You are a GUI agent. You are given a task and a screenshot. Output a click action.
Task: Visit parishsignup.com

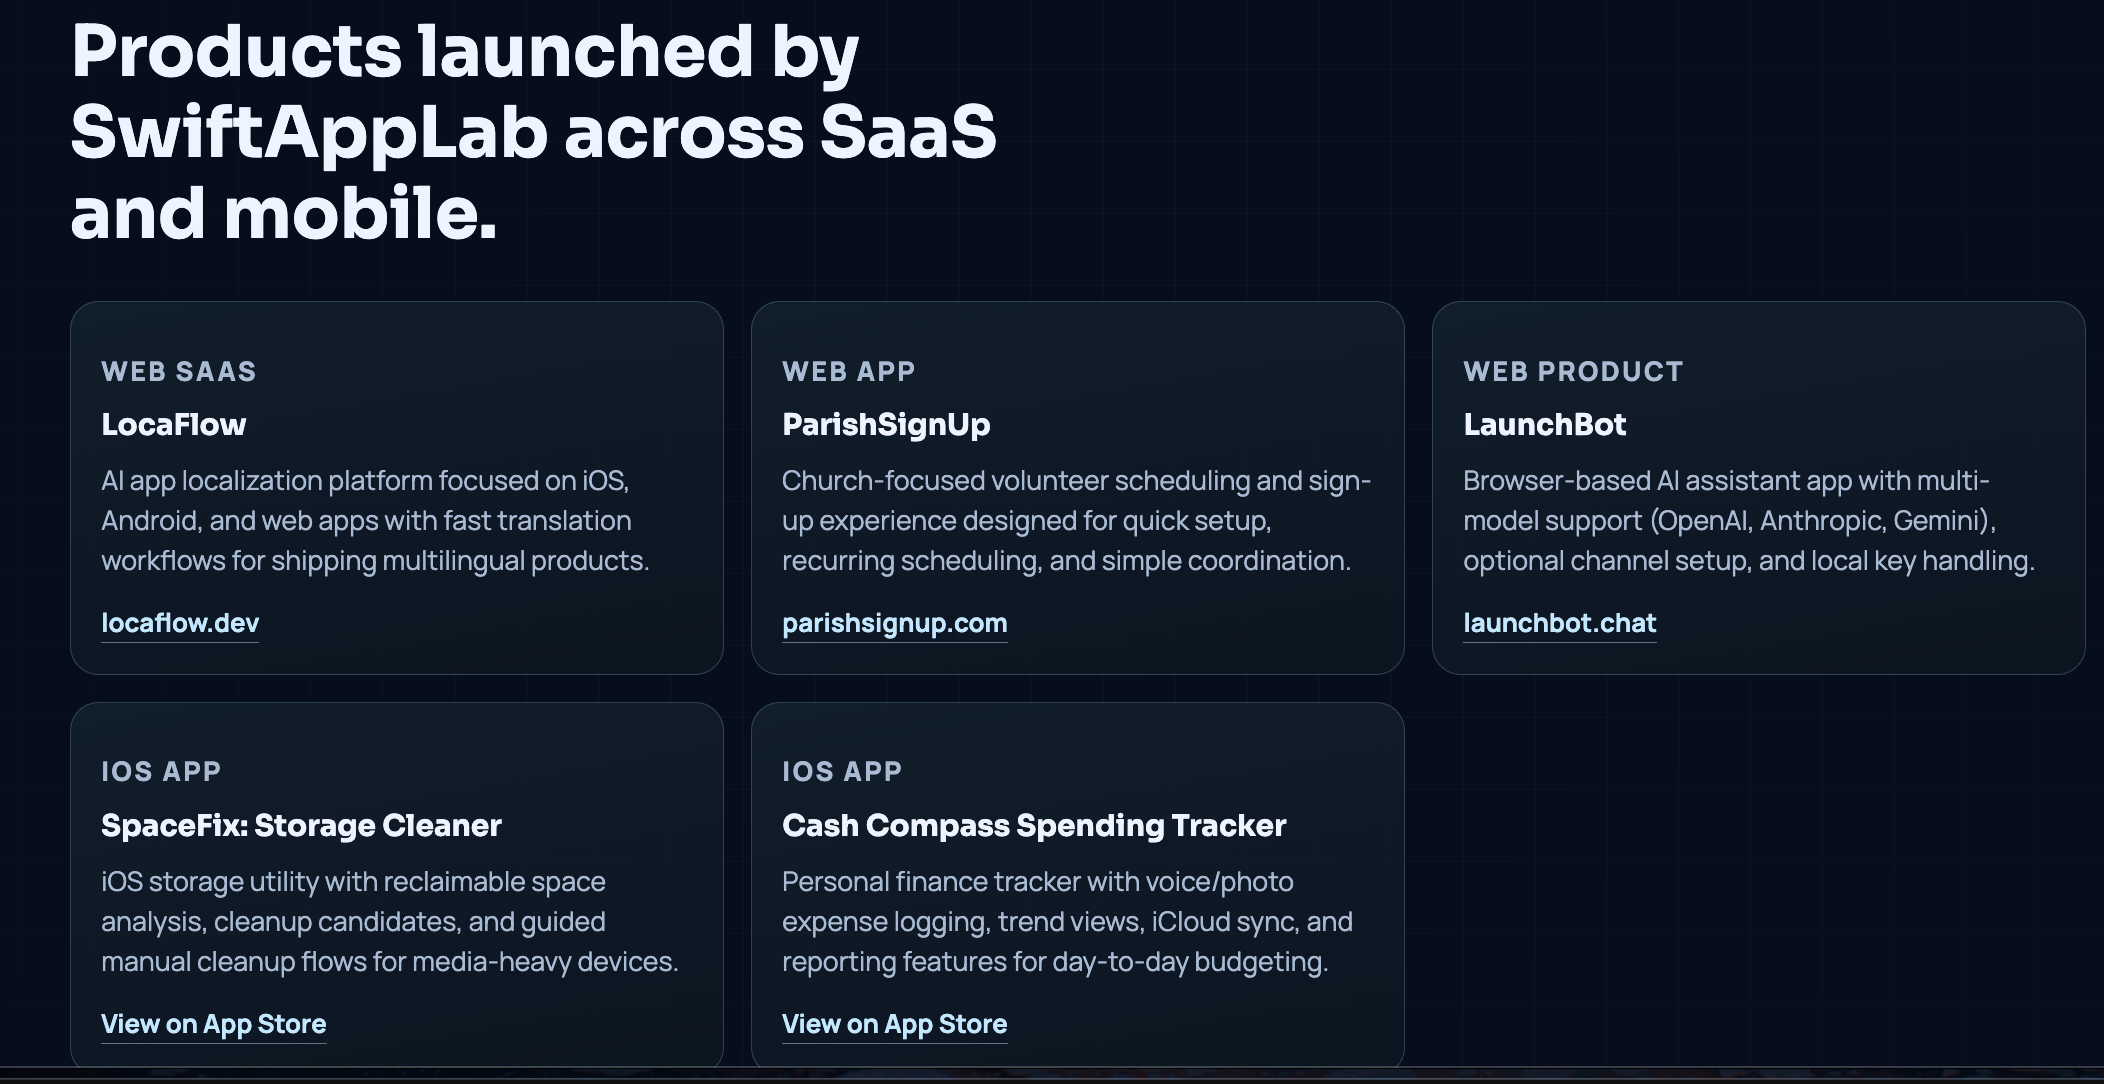click(895, 622)
